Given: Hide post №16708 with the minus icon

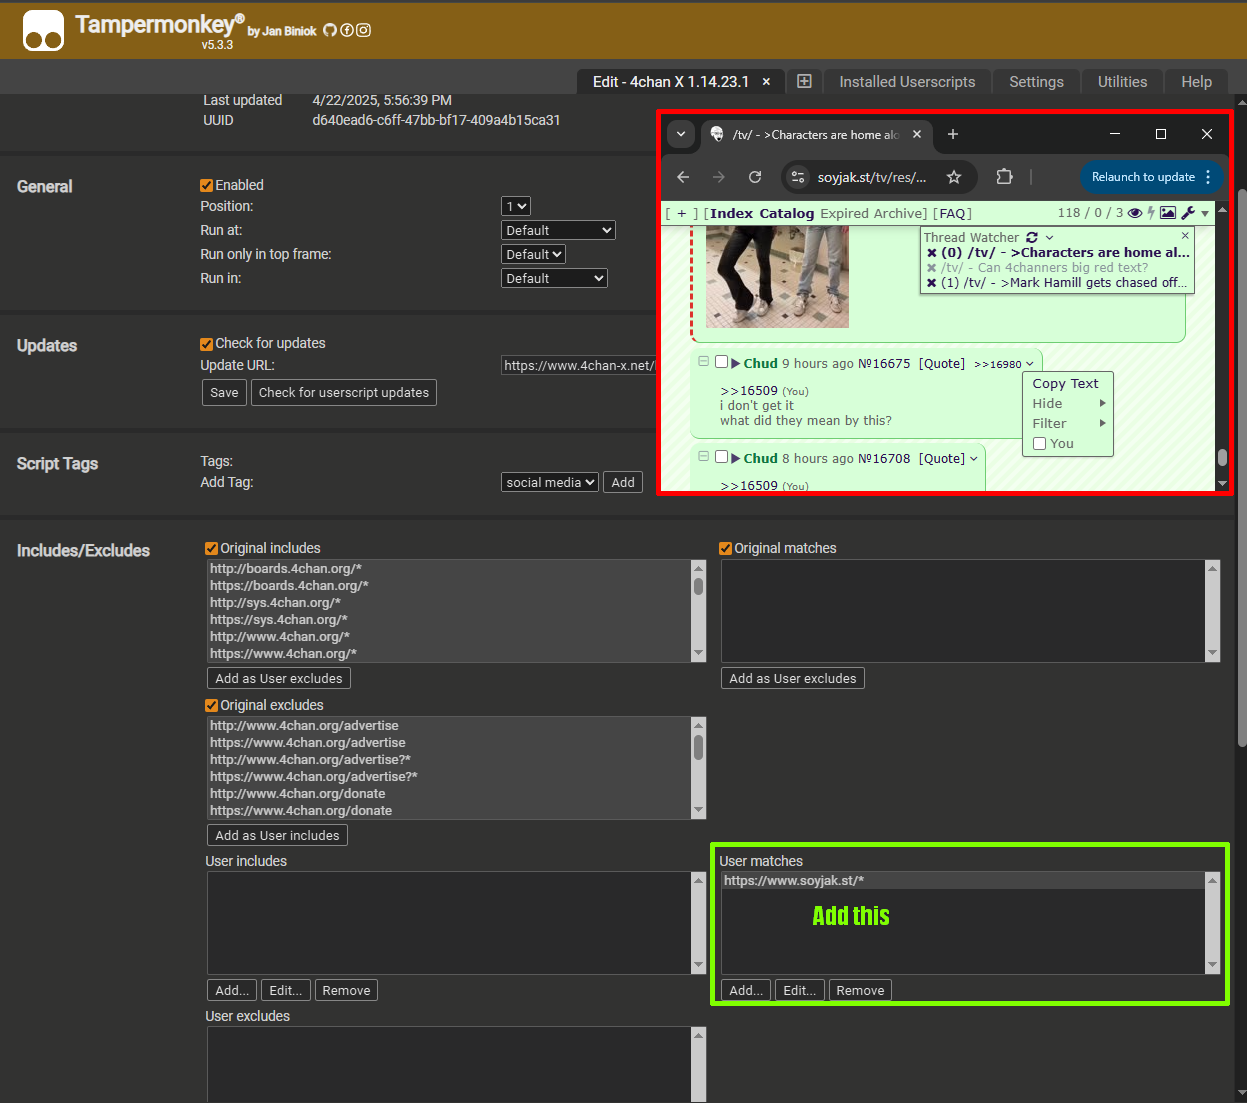Looking at the screenshot, I should pyautogui.click(x=703, y=457).
